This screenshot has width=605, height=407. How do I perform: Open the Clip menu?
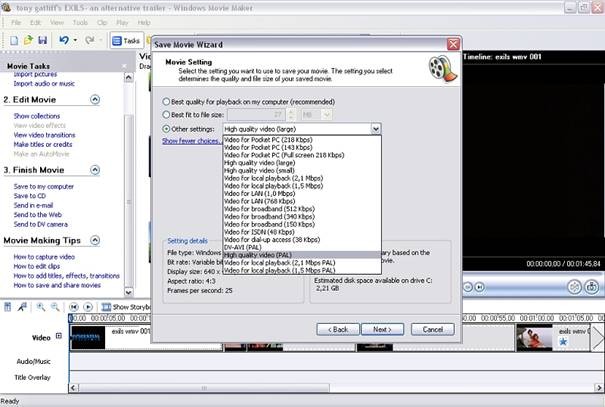coord(102,22)
